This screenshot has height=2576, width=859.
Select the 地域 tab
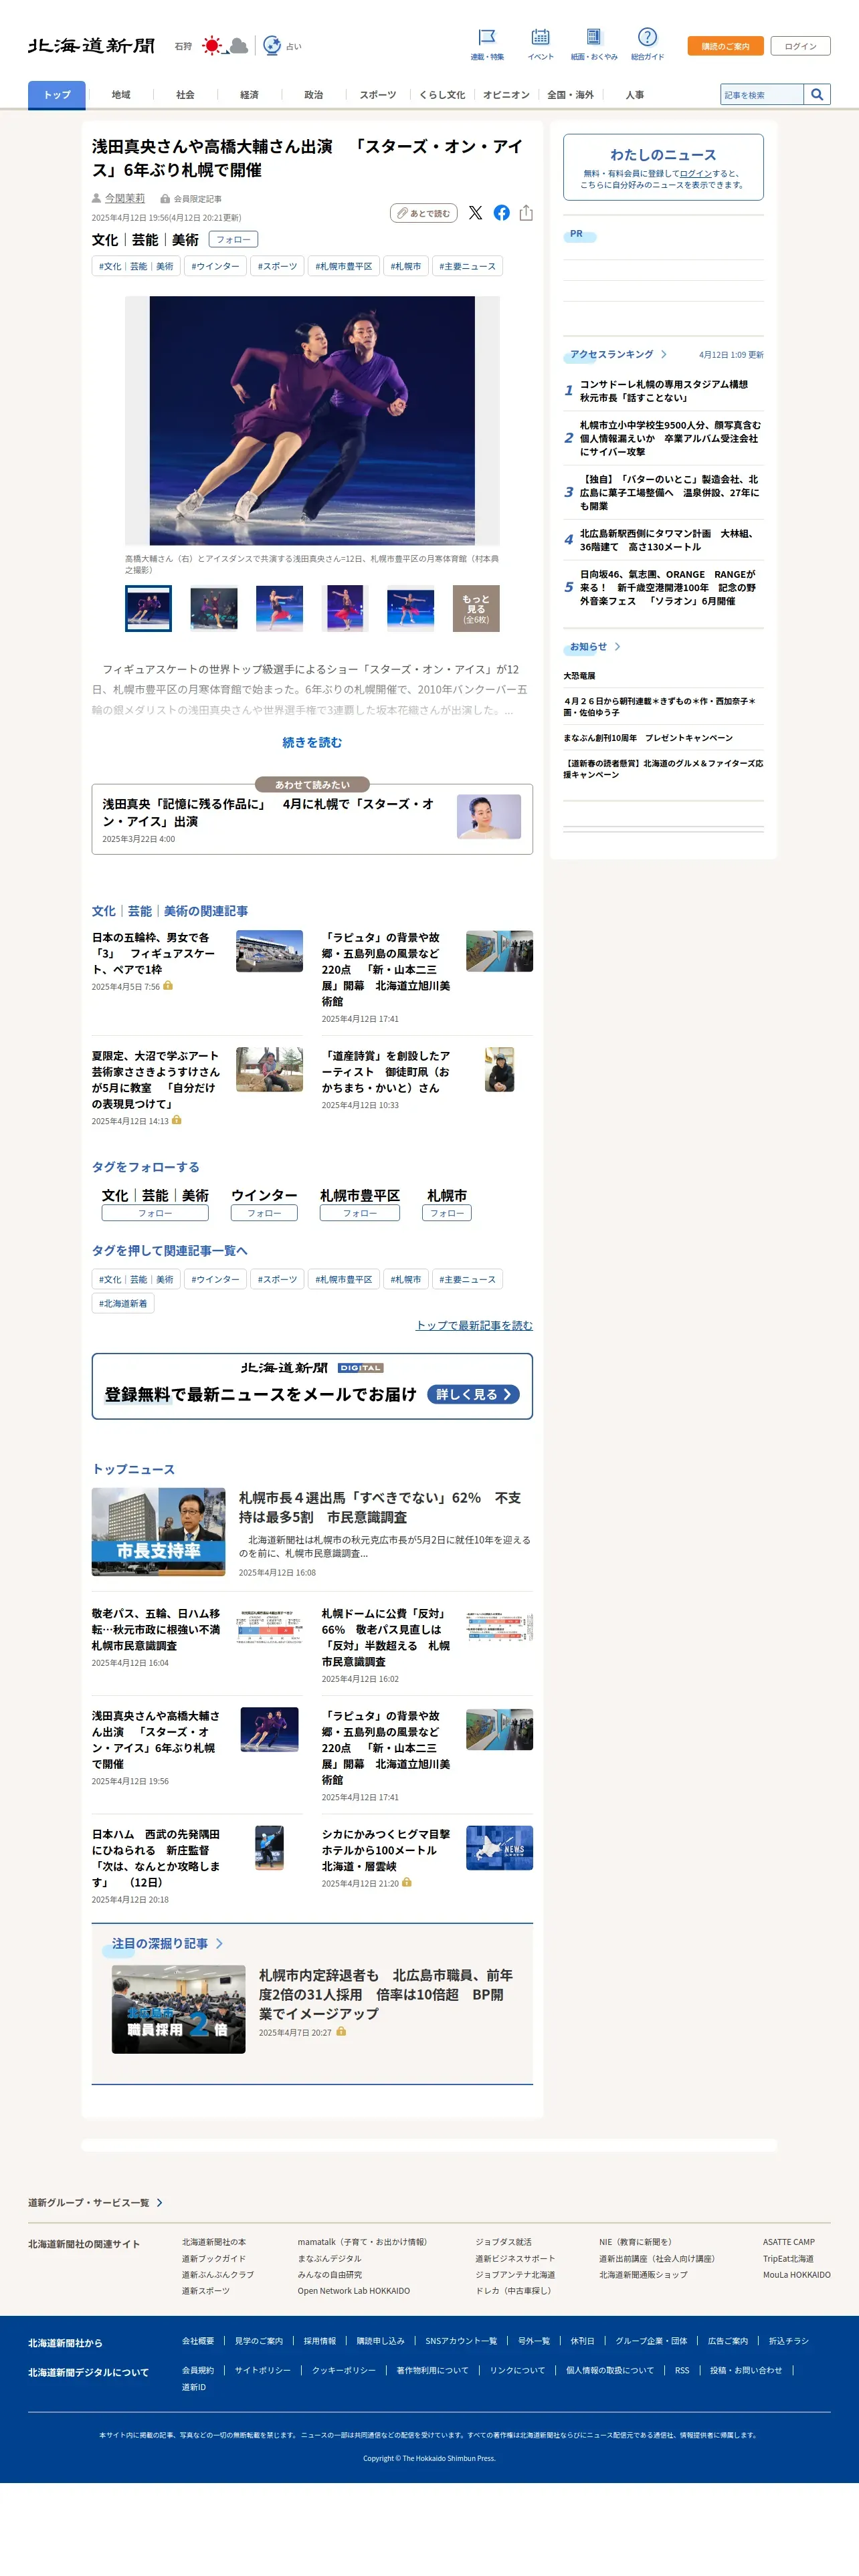(x=121, y=95)
